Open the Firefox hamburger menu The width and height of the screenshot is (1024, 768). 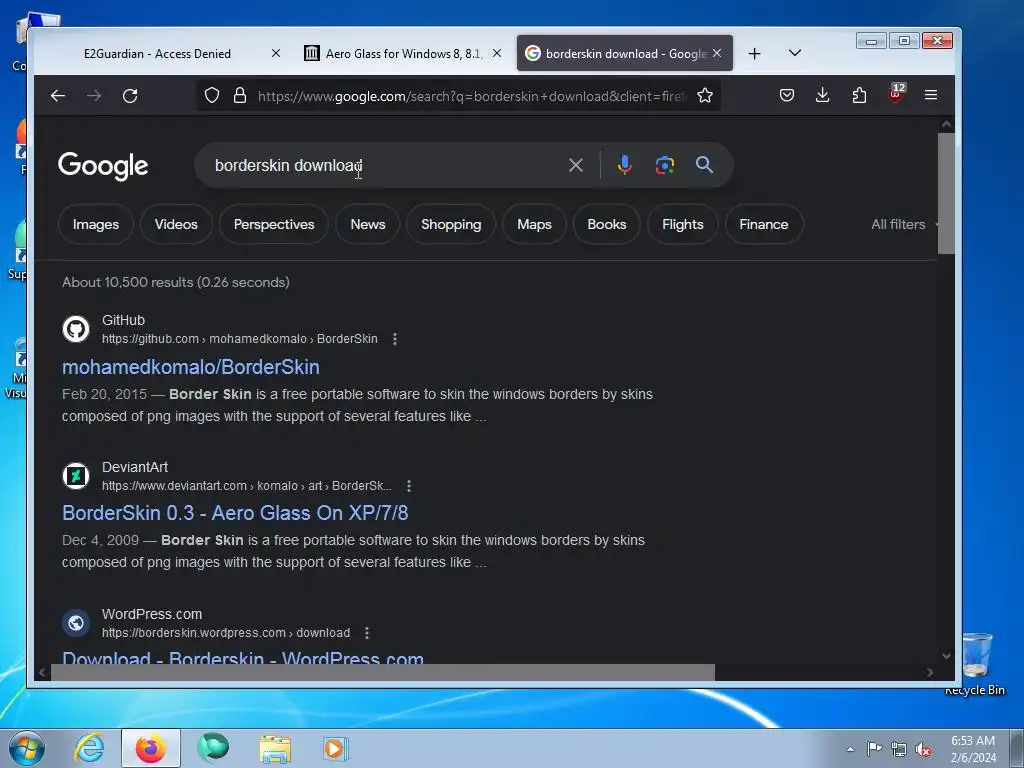coord(931,95)
